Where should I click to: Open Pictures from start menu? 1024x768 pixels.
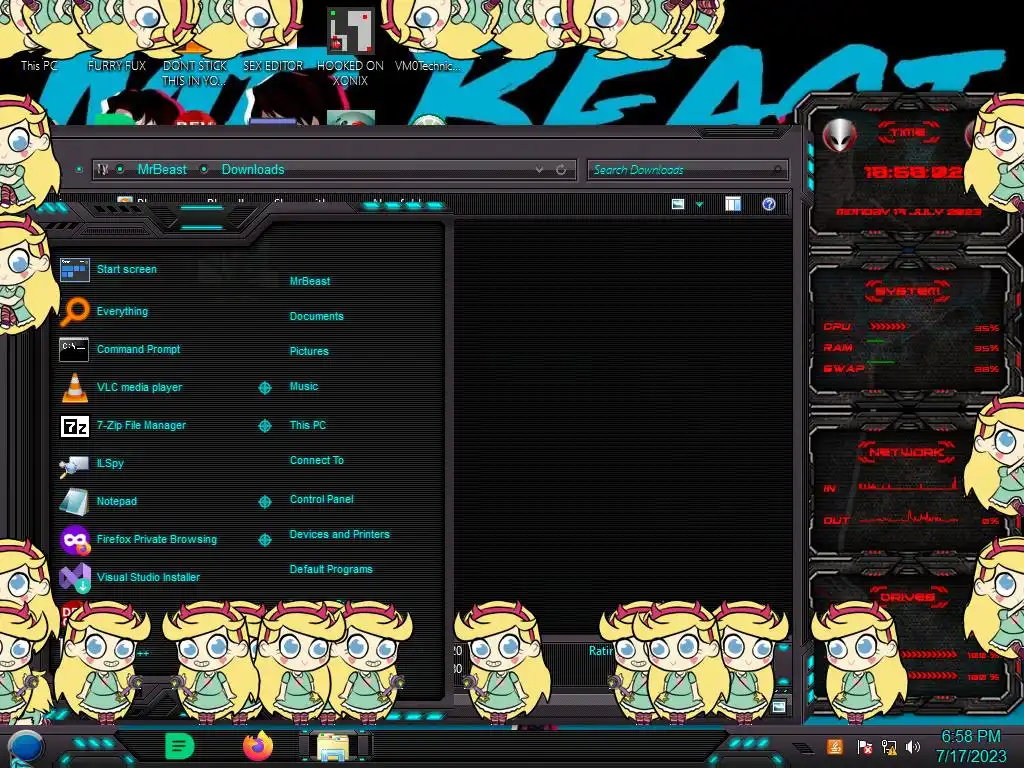tap(309, 351)
